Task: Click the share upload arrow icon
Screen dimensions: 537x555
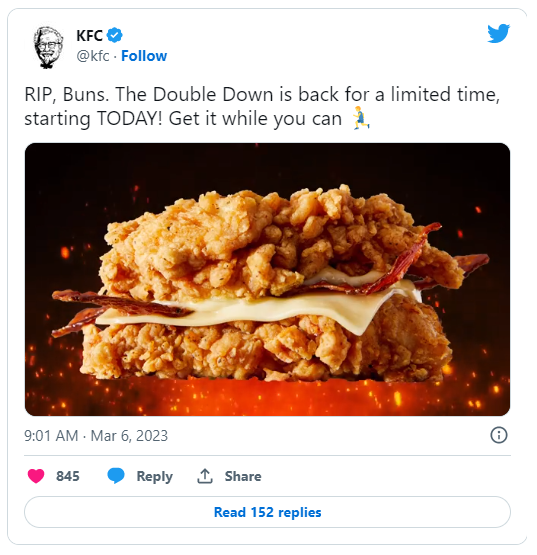Action: (x=205, y=476)
